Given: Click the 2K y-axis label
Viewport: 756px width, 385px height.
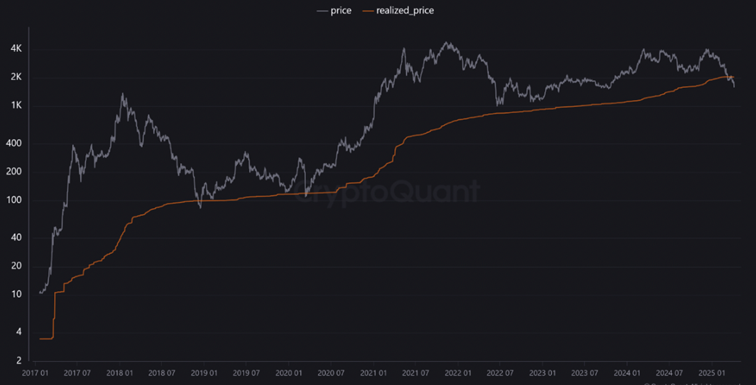Looking at the screenshot, I should click(x=16, y=78).
